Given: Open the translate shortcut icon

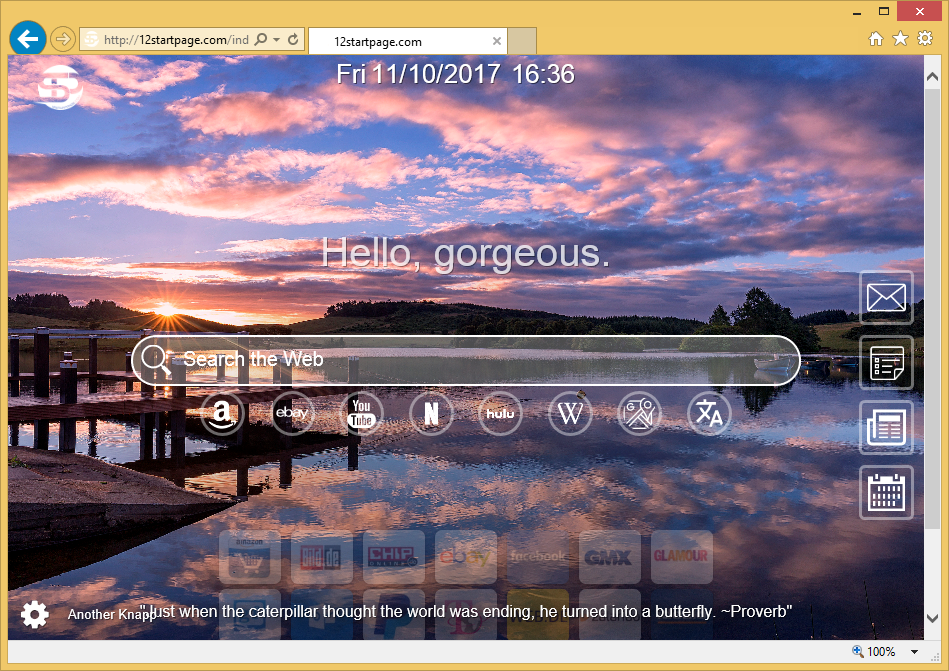Looking at the screenshot, I should coord(709,414).
